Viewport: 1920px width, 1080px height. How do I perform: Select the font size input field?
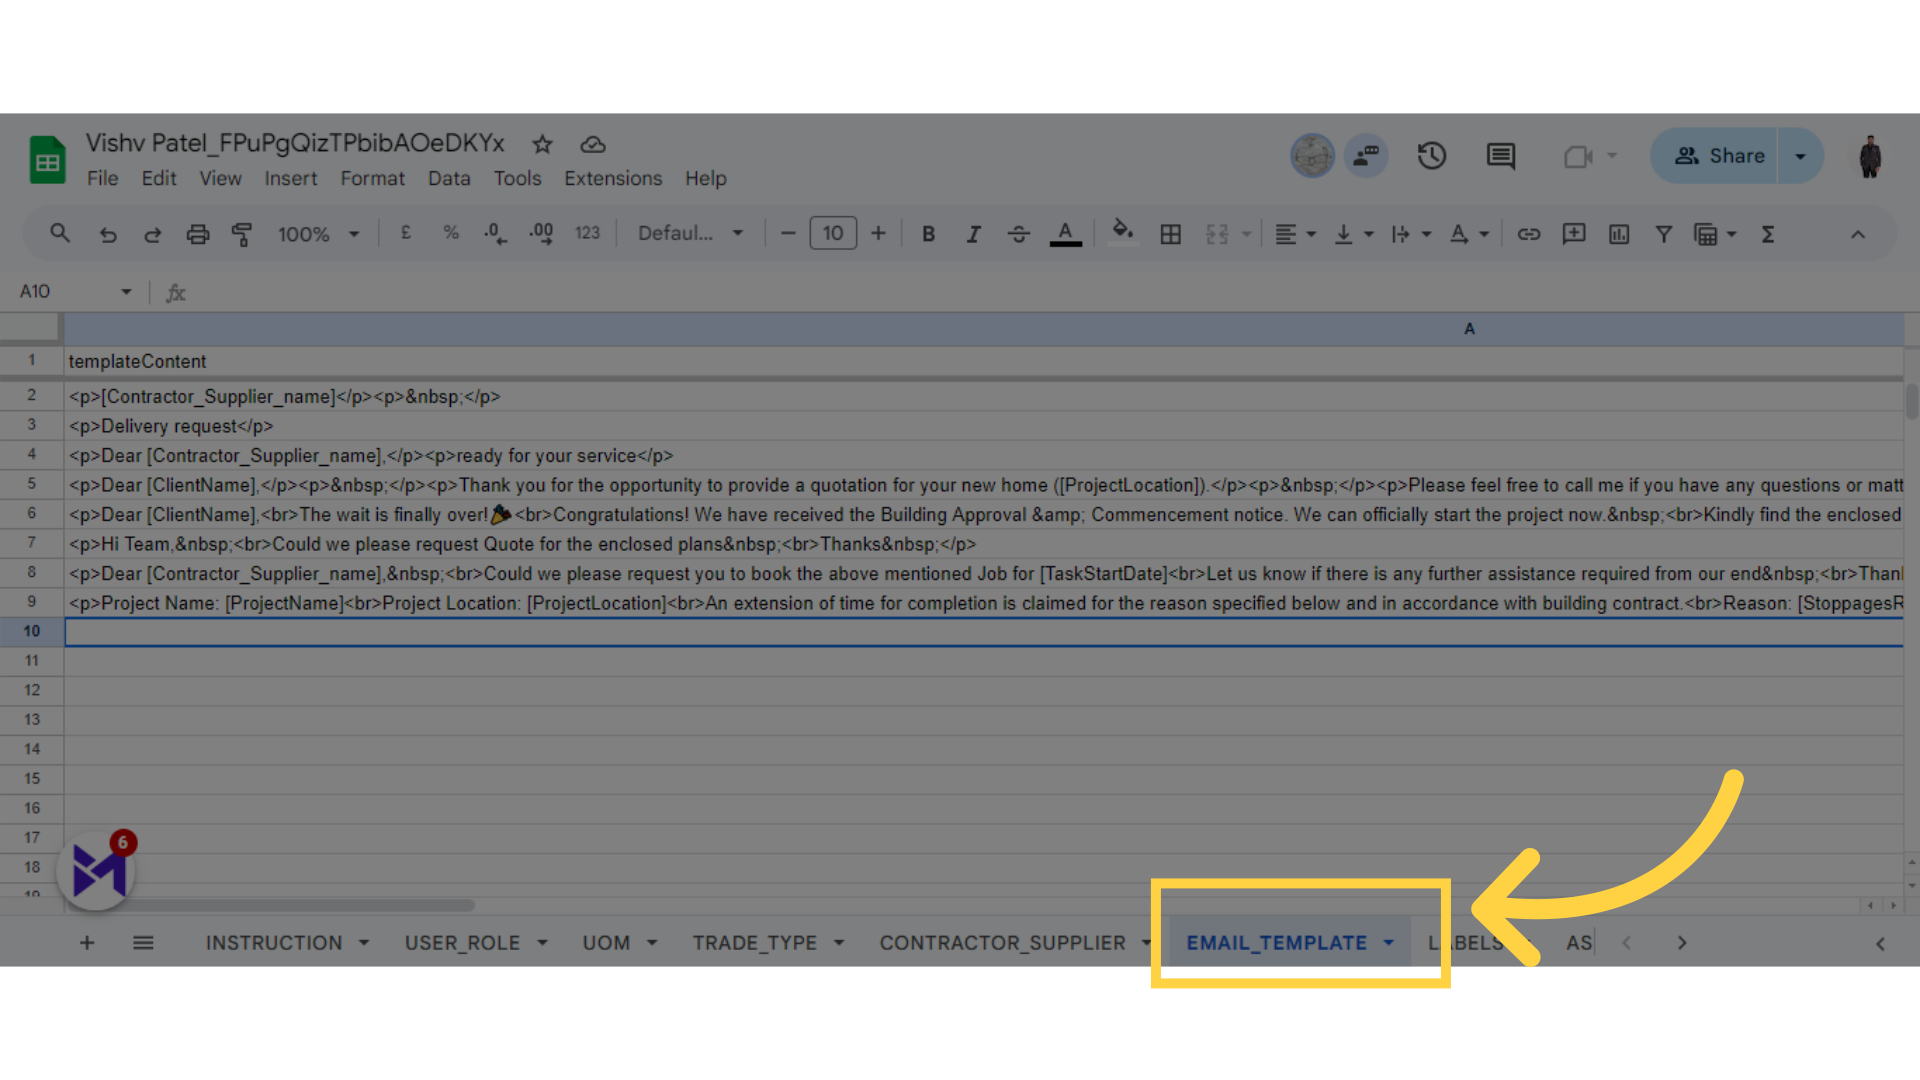(x=832, y=233)
